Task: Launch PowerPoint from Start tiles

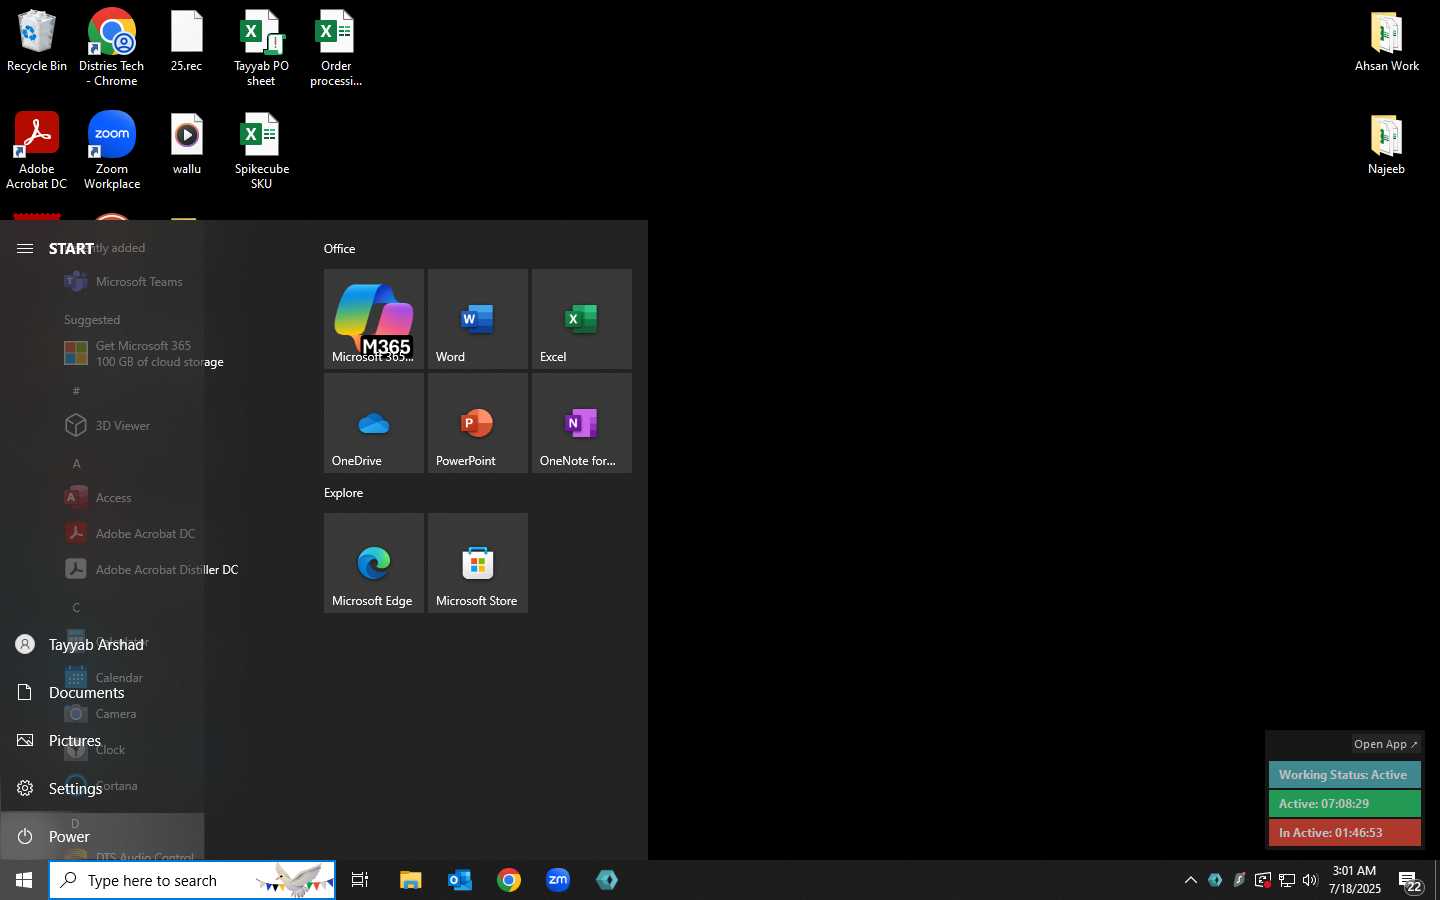Action: [478, 423]
